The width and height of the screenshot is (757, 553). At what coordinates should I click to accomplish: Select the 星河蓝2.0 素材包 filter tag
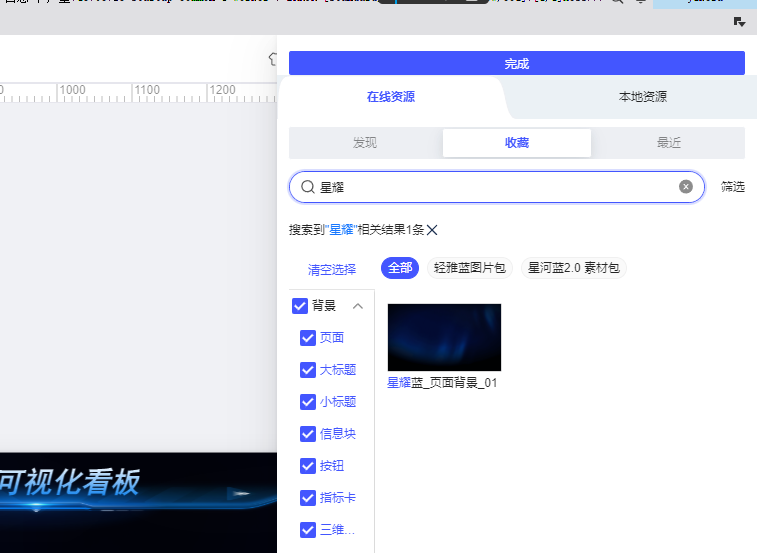pos(574,268)
